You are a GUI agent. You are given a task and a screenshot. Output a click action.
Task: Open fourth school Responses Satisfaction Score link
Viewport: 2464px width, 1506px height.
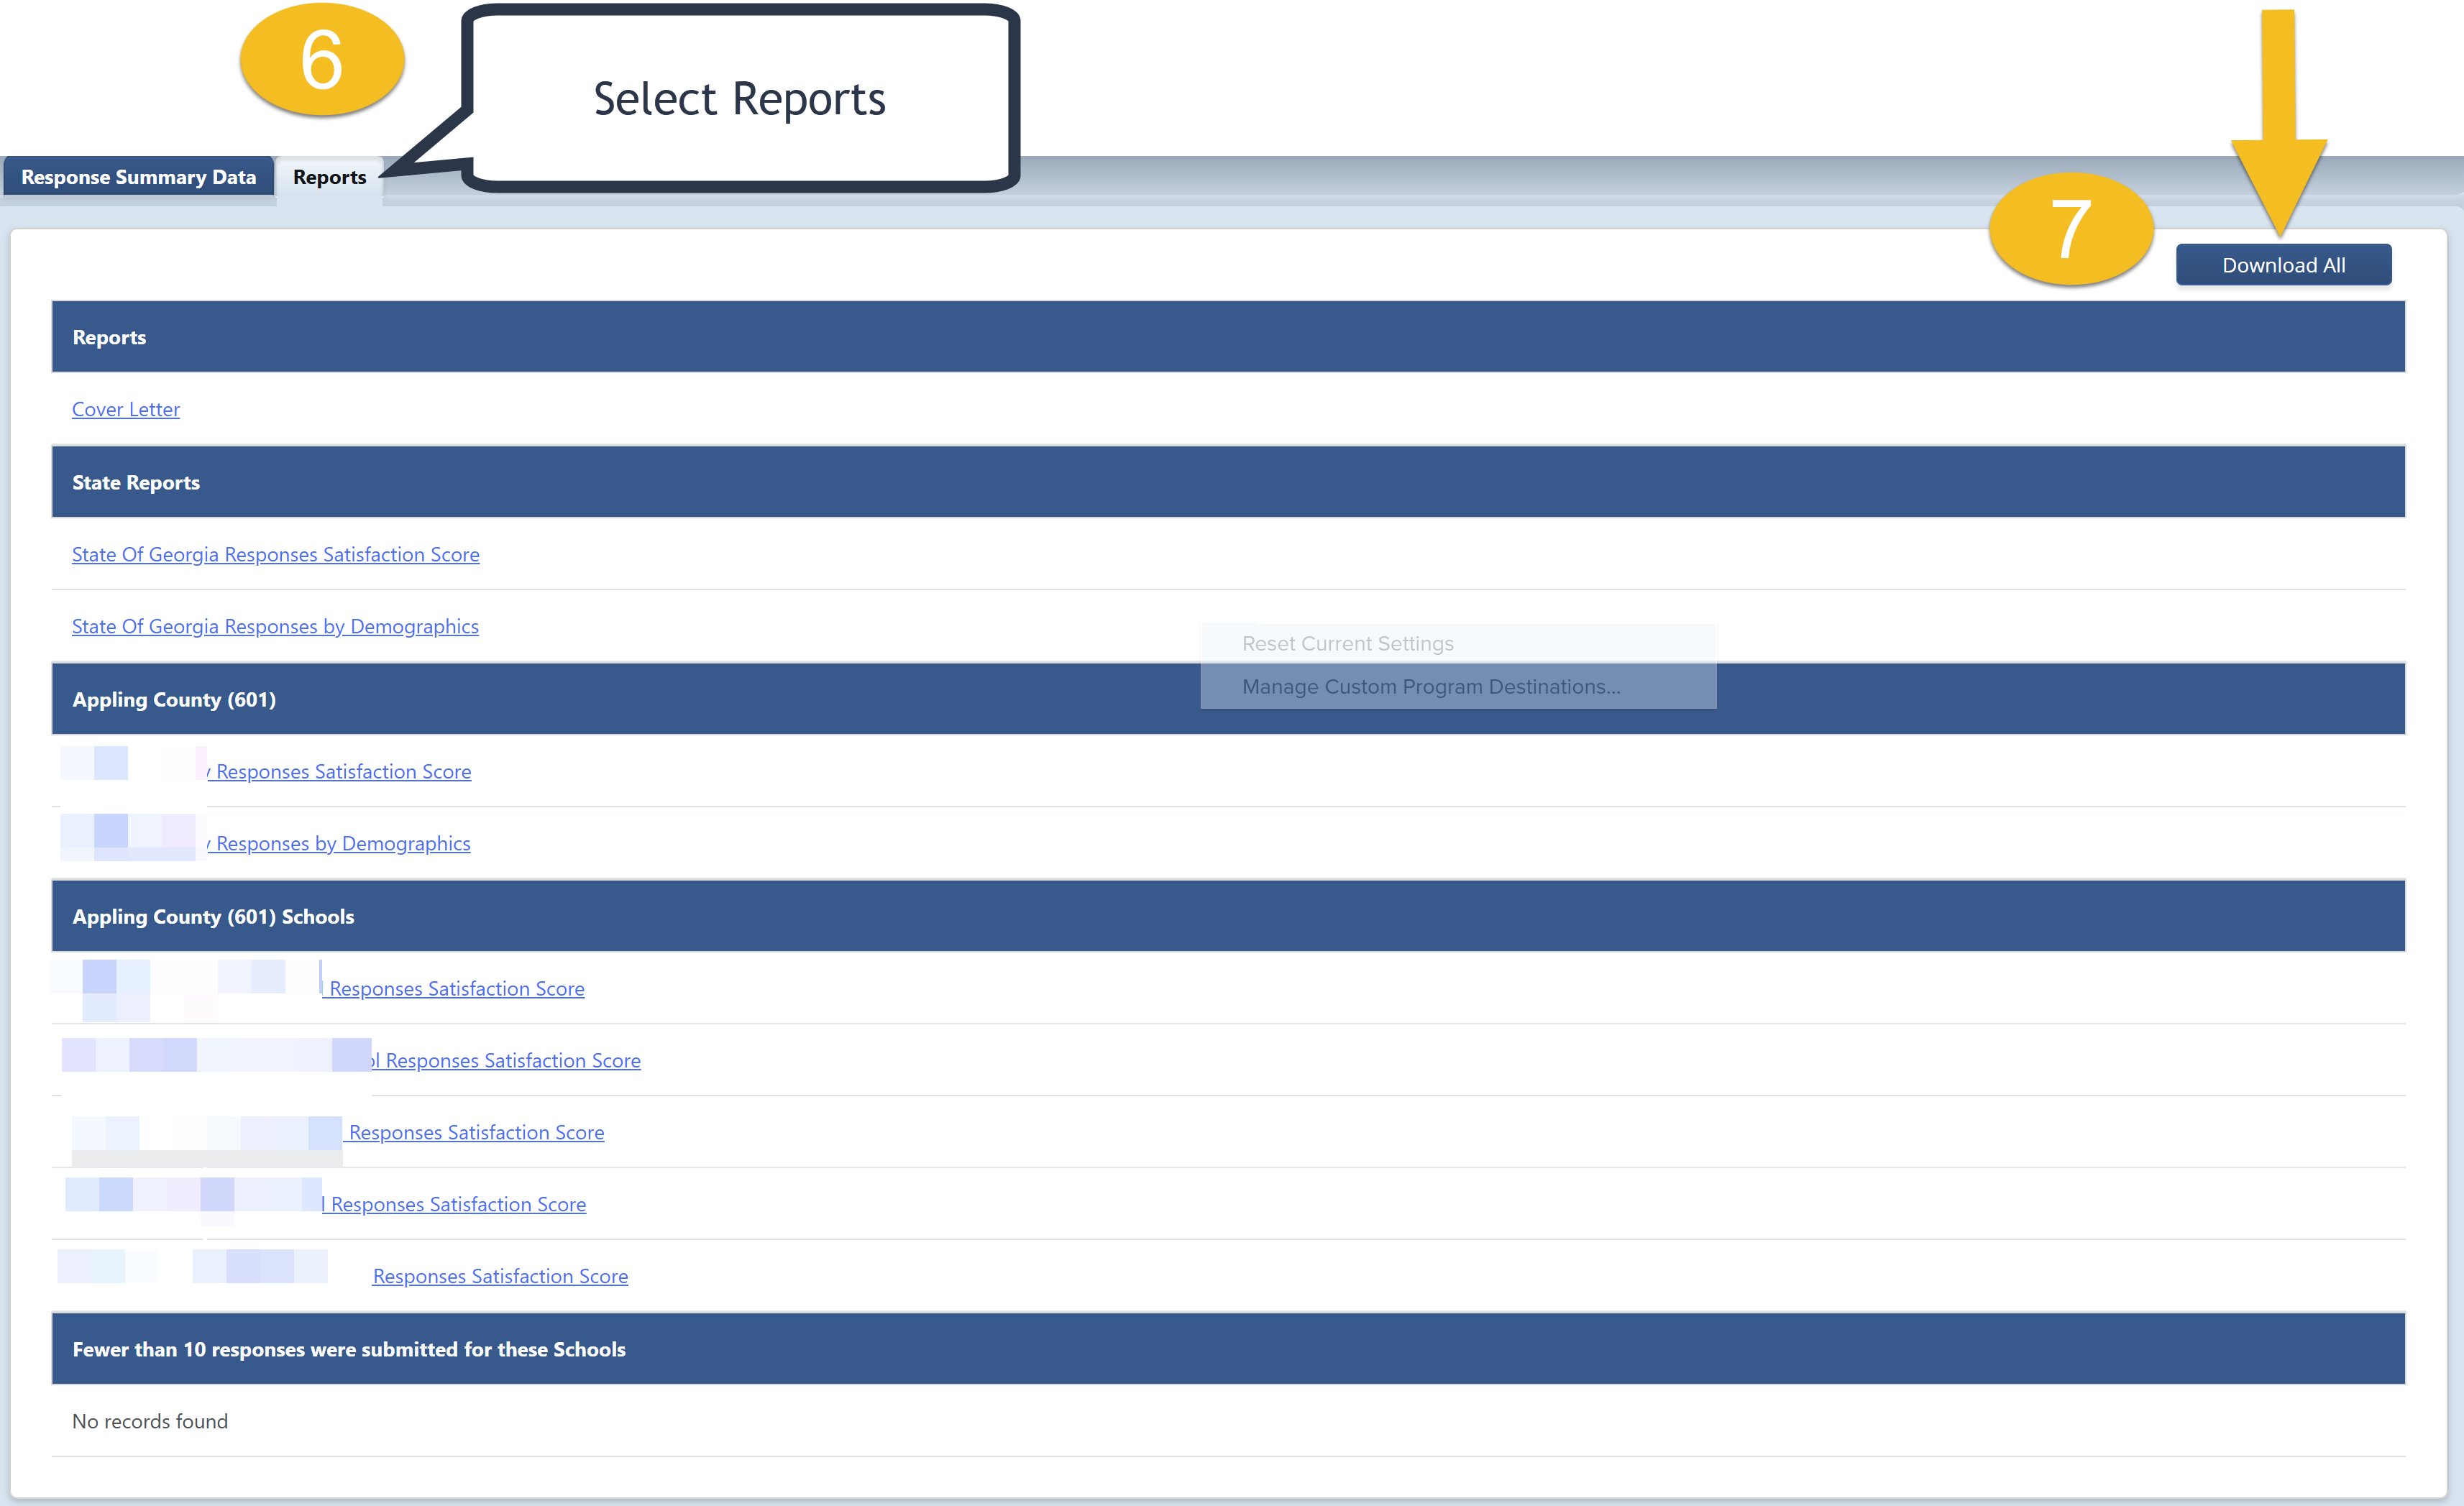point(458,1204)
